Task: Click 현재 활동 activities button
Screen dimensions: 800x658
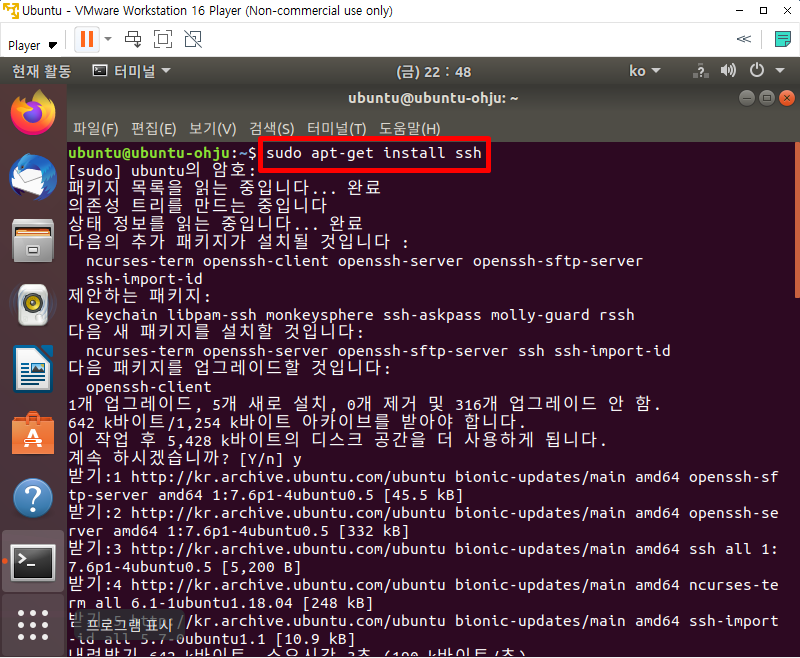Action: tap(42, 71)
